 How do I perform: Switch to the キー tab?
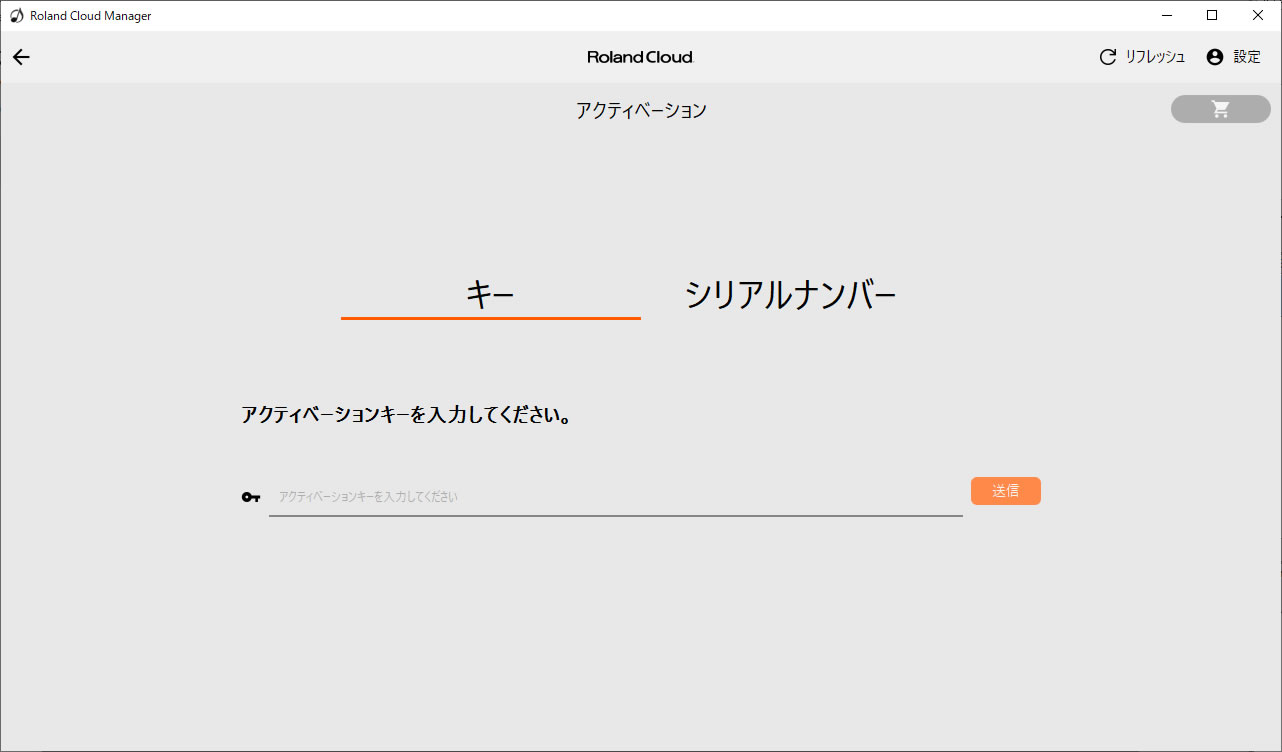pyautogui.click(x=490, y=295)
